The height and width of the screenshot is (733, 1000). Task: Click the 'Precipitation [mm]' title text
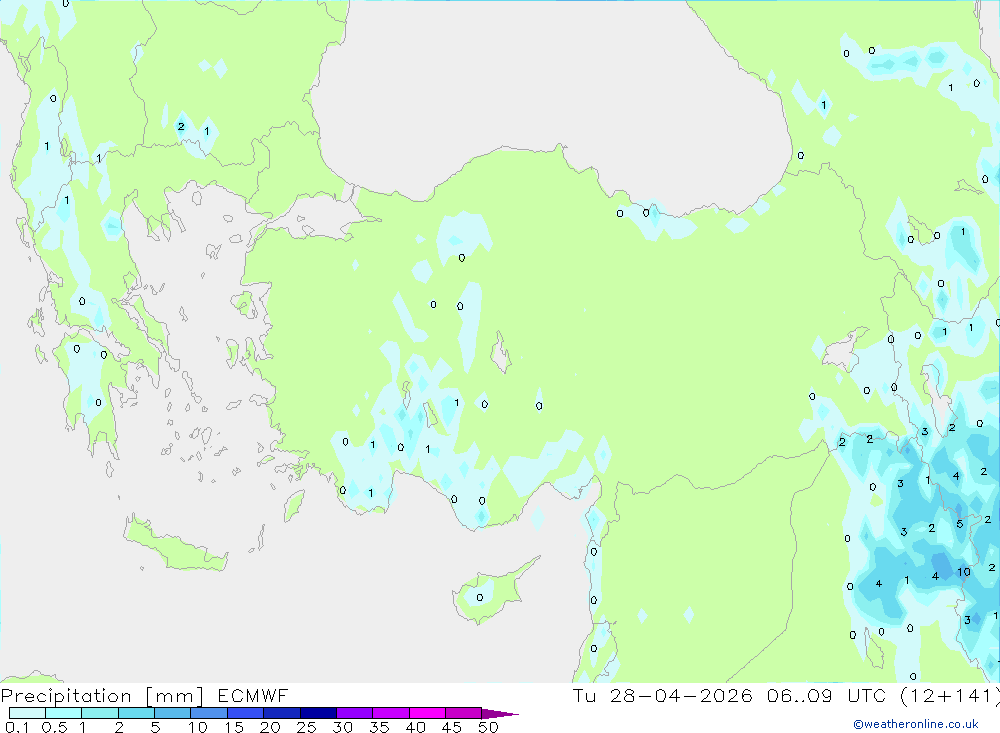[x=102, y=695]
